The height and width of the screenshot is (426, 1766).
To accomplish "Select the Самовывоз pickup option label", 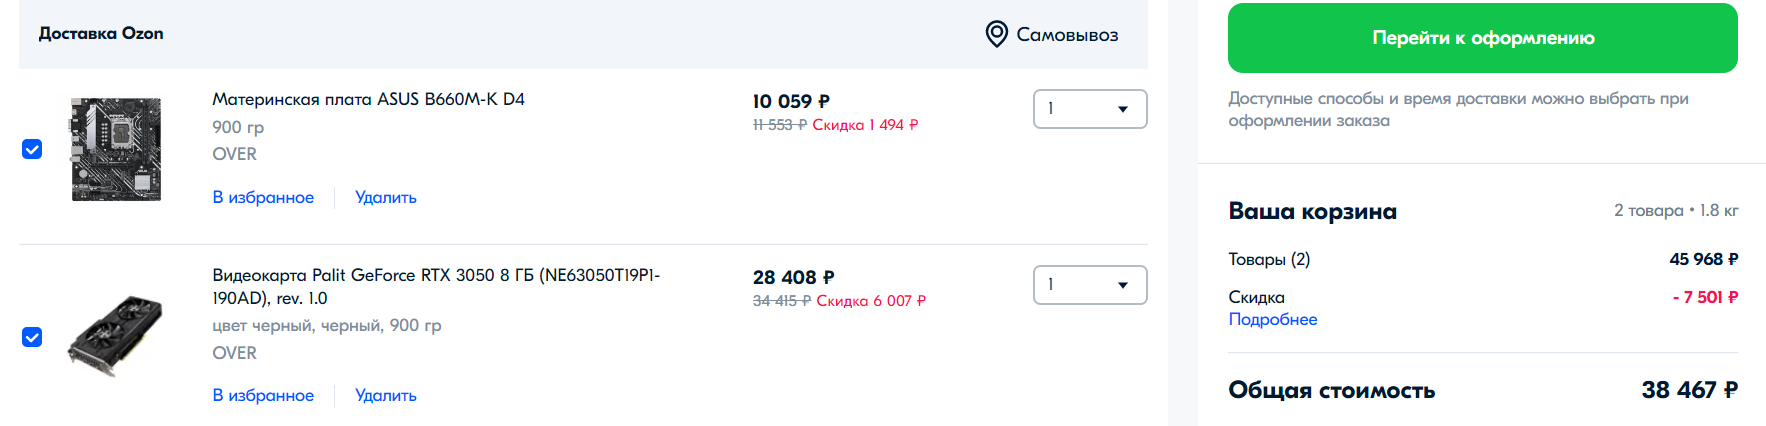I will coord(1067,35).
